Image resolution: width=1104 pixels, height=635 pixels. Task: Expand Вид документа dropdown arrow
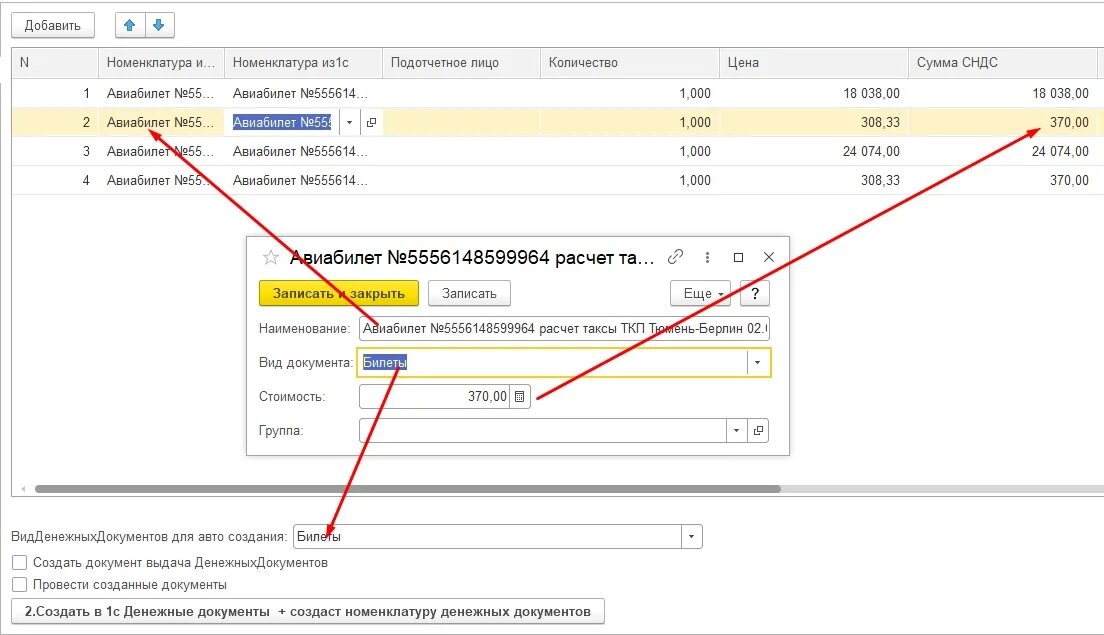(758, 363)
